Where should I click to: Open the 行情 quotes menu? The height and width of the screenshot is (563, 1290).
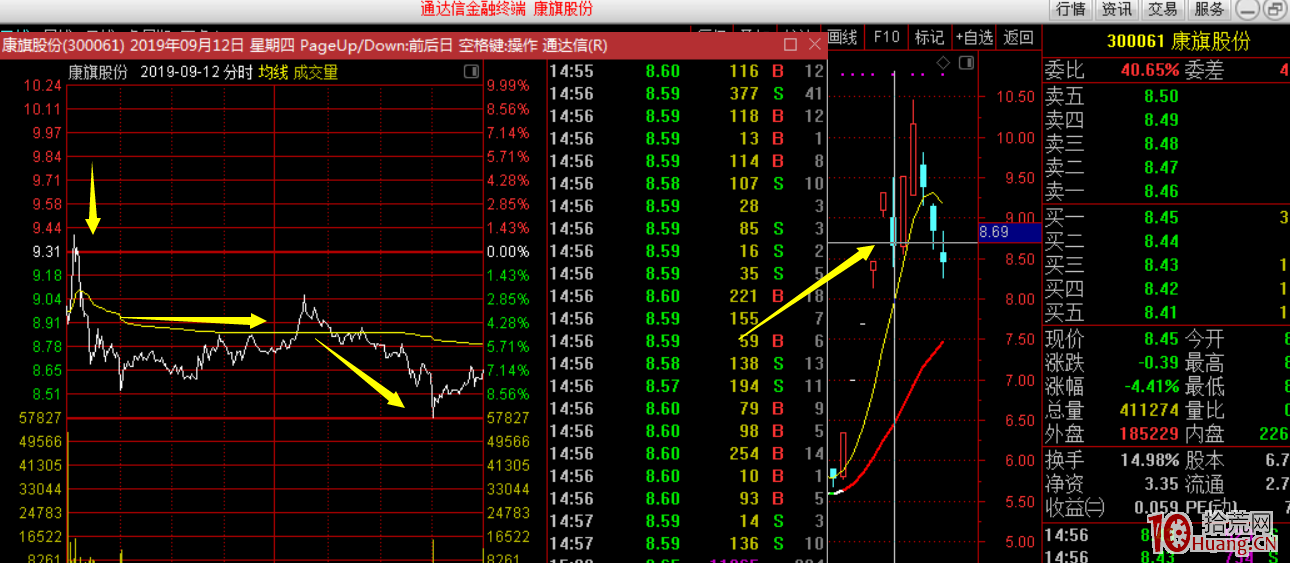[1071, 10]
